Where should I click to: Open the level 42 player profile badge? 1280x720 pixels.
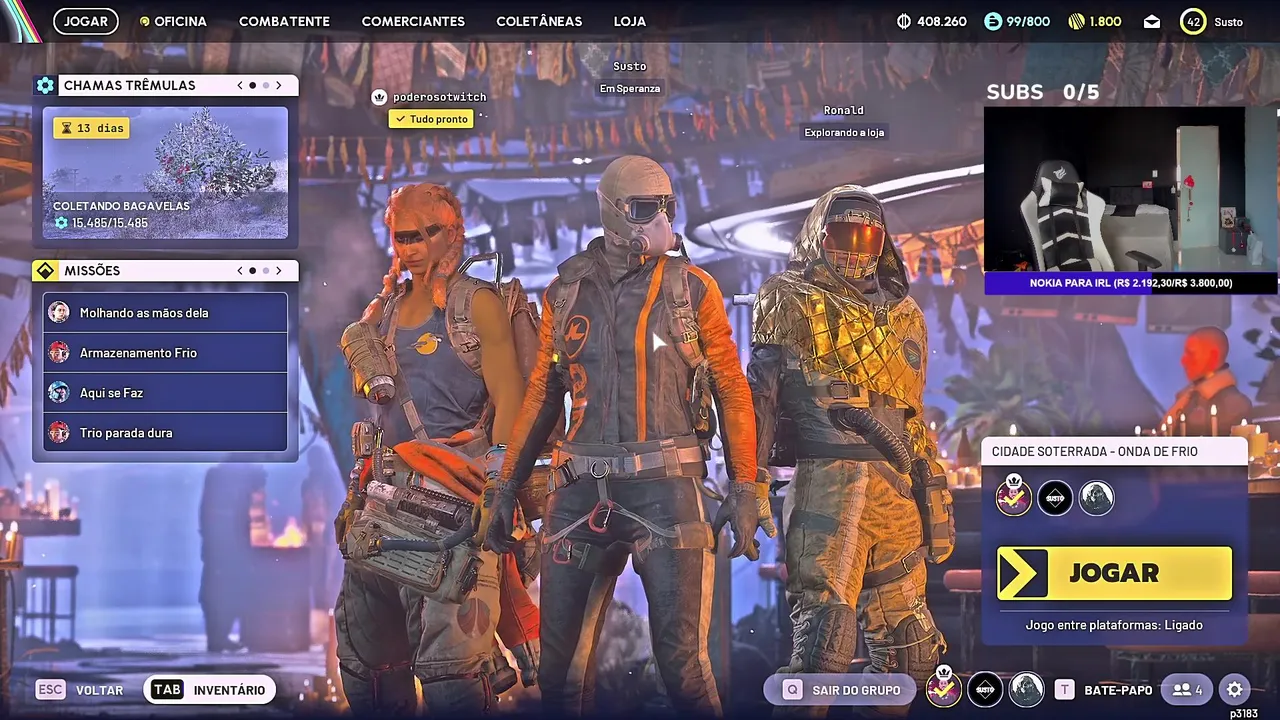point(1193,21)
